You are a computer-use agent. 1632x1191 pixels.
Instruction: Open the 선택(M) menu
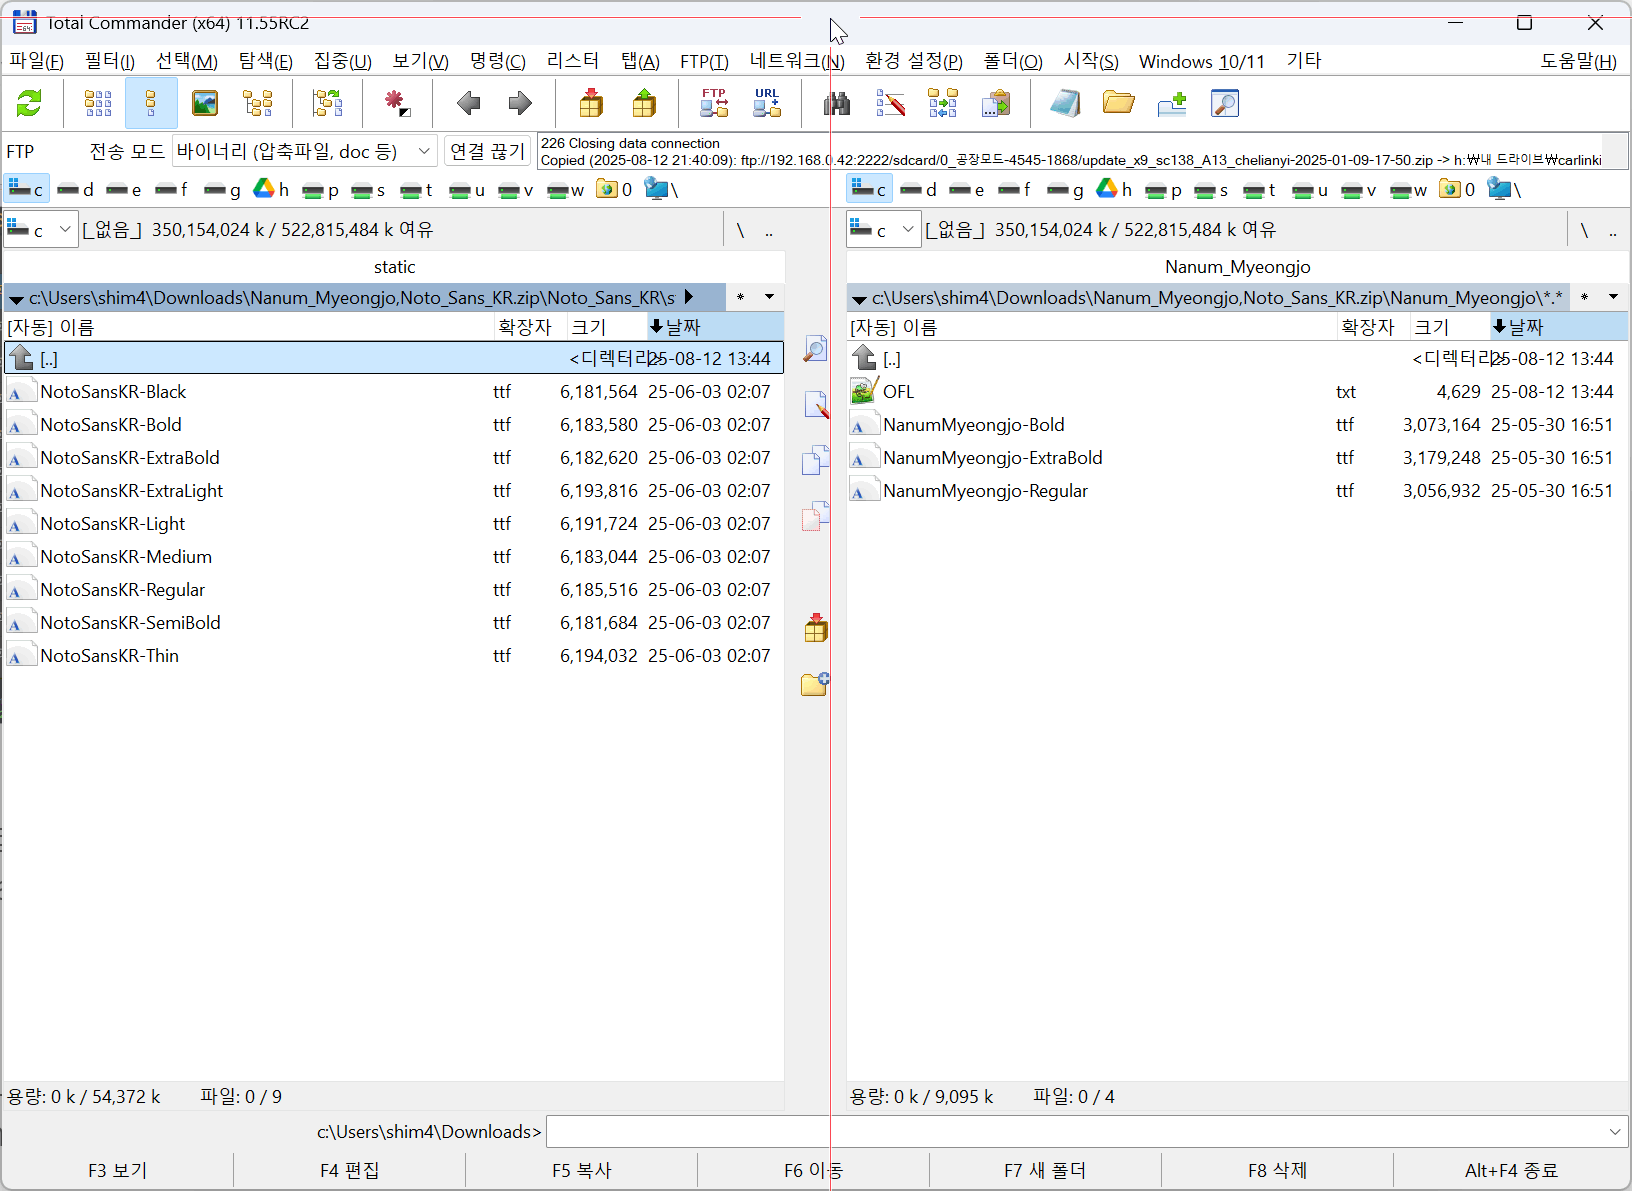point(187,61)
